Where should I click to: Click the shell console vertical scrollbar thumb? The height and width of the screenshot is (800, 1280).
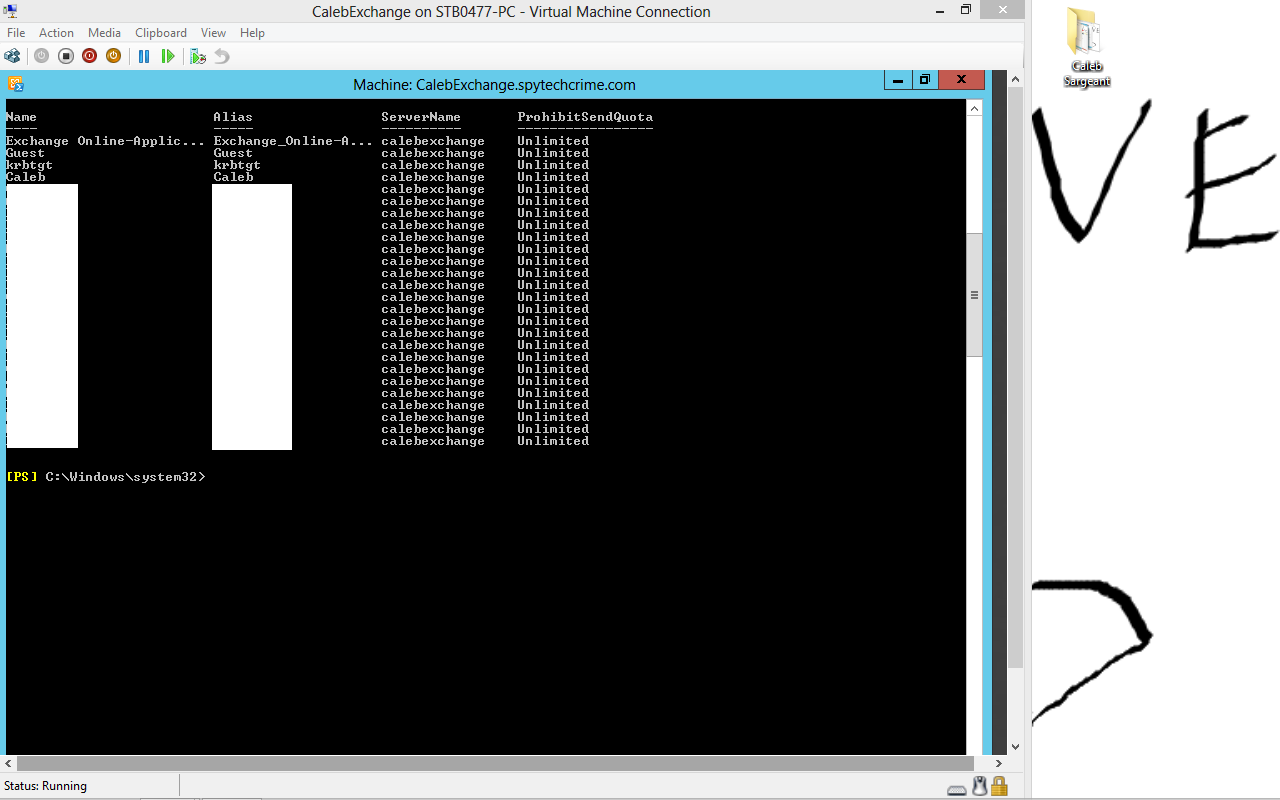coord(975,295)
